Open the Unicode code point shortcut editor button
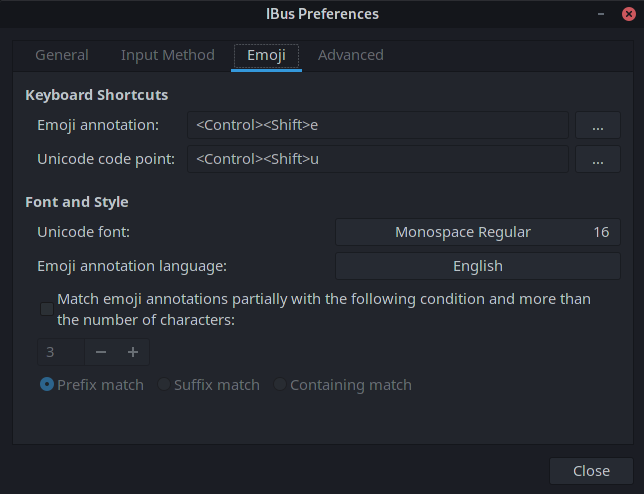 598,159
